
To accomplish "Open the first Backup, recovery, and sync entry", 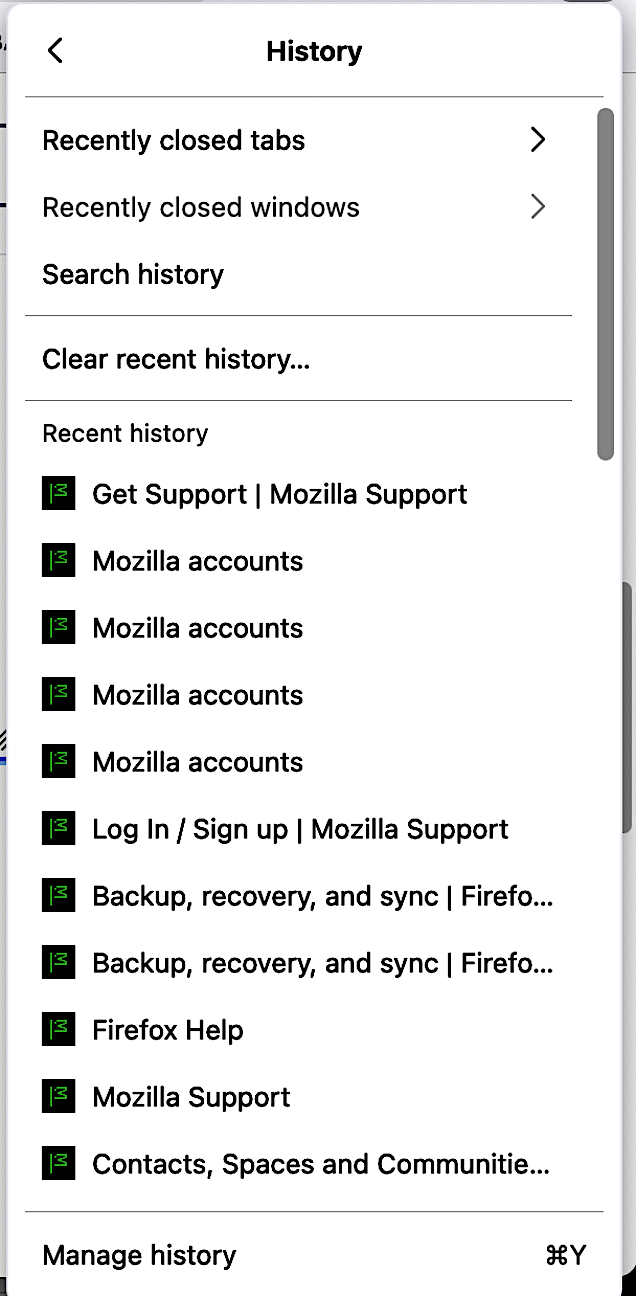I will [298, 896].
